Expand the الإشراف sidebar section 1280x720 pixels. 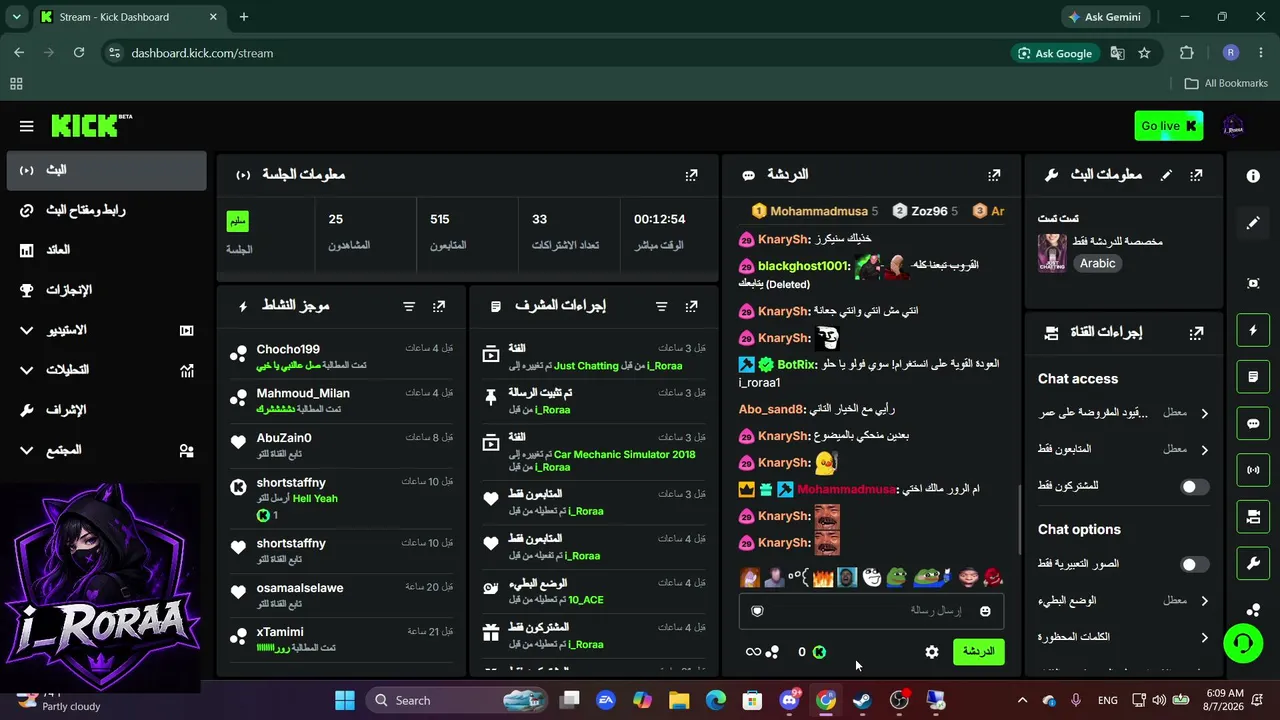(106, 410)
